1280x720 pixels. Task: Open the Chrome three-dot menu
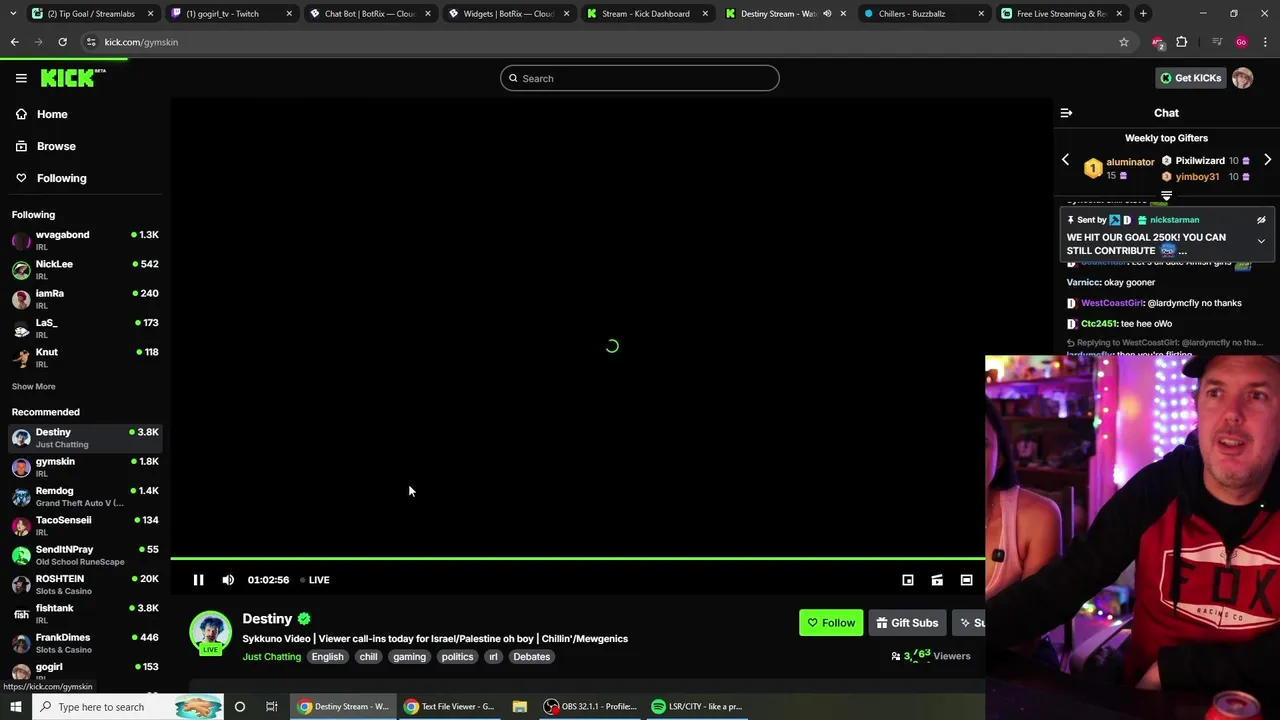[1265, 42]
